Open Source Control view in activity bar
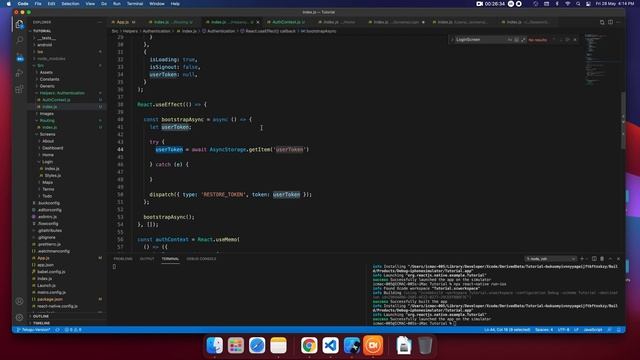The width and height of the screenshot is (640, 360). [x=19, y=57]
